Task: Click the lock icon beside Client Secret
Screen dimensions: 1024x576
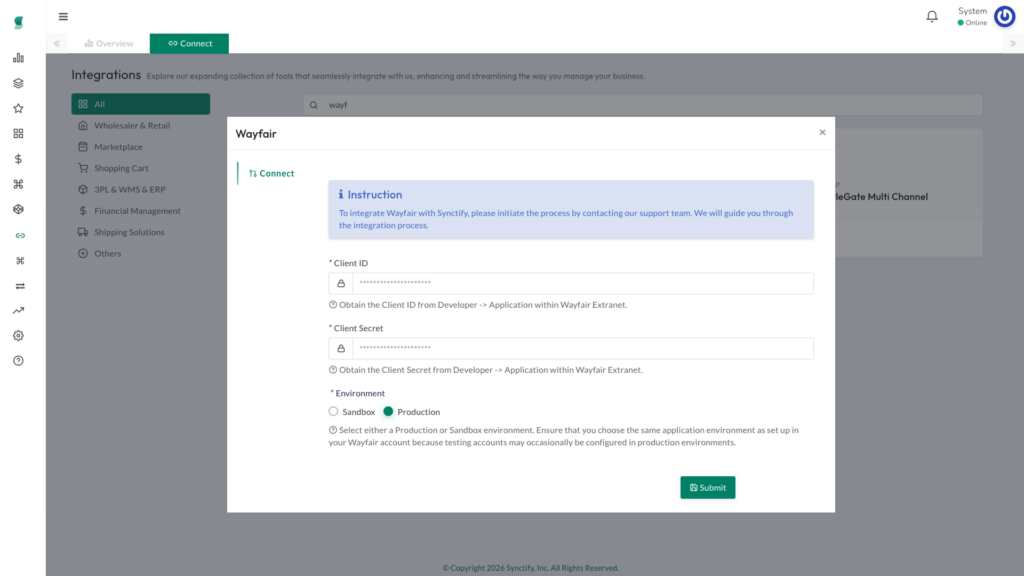Action: (341, 349)
